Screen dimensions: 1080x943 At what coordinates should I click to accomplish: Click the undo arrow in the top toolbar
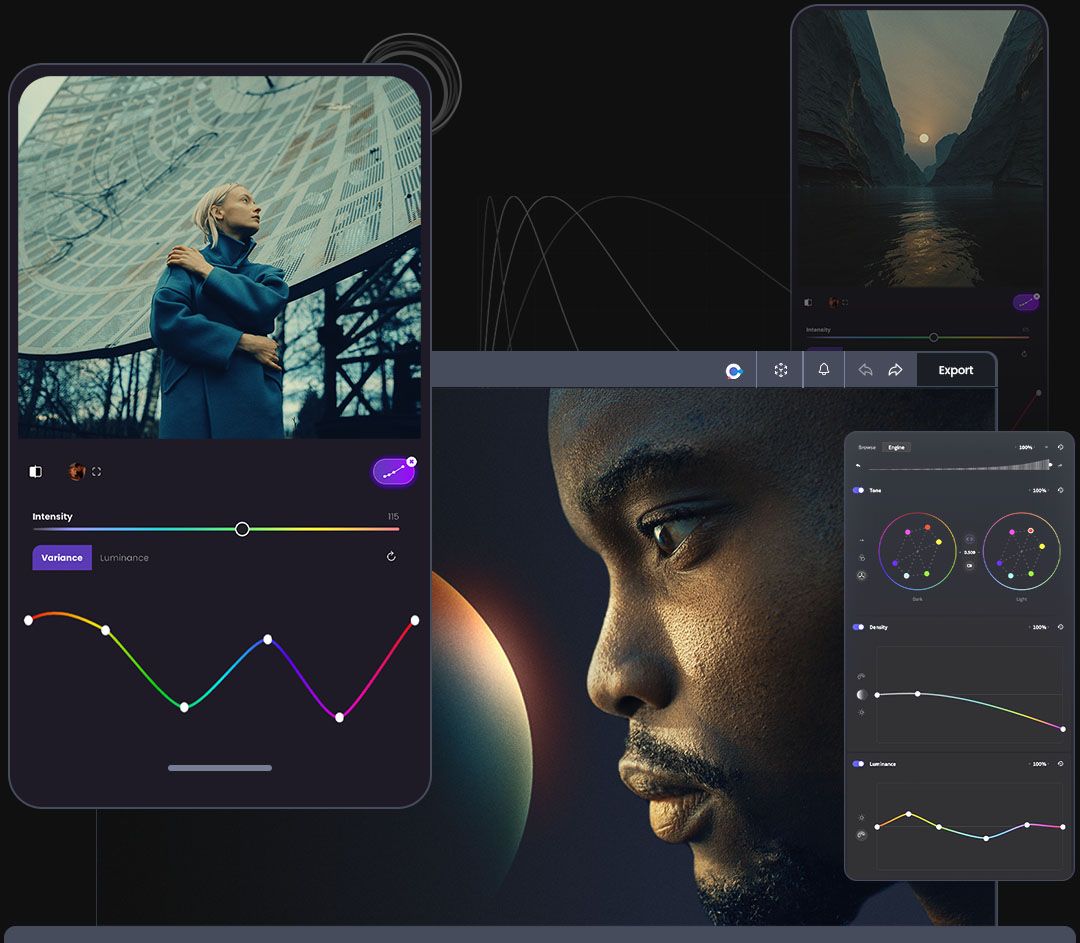point(866,369)
